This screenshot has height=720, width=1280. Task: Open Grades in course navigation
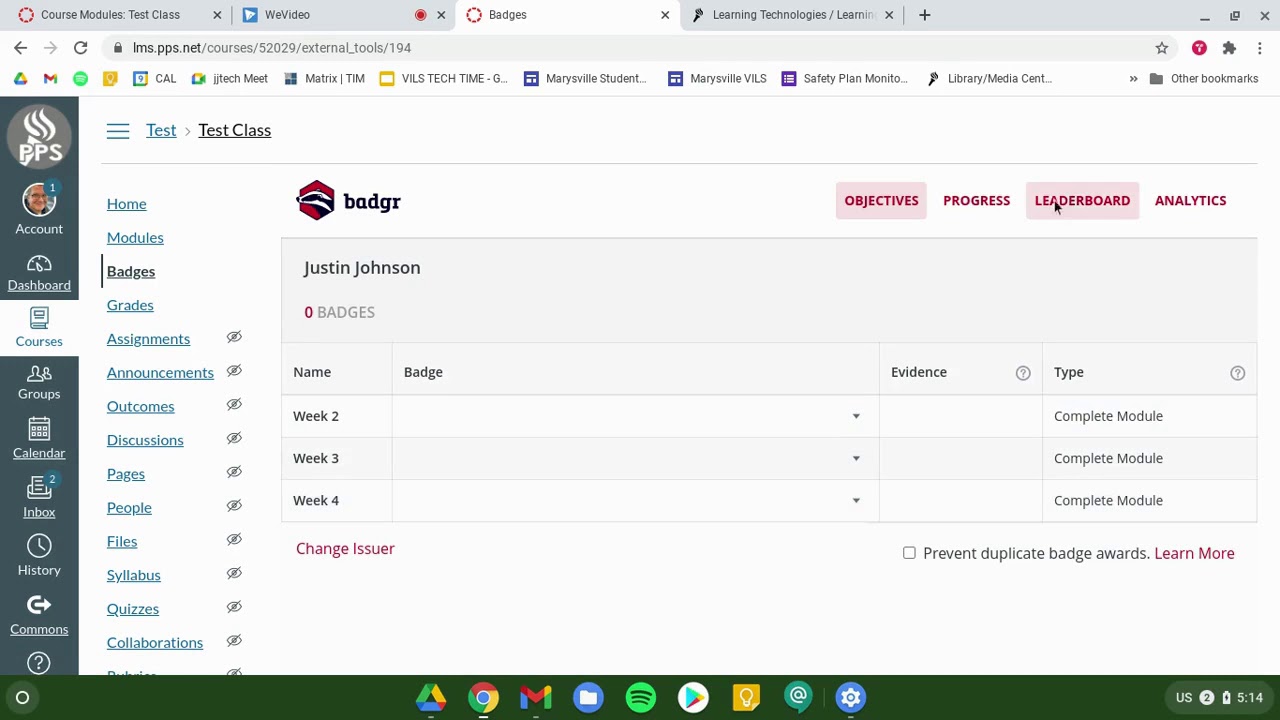[x=130, y=305]
